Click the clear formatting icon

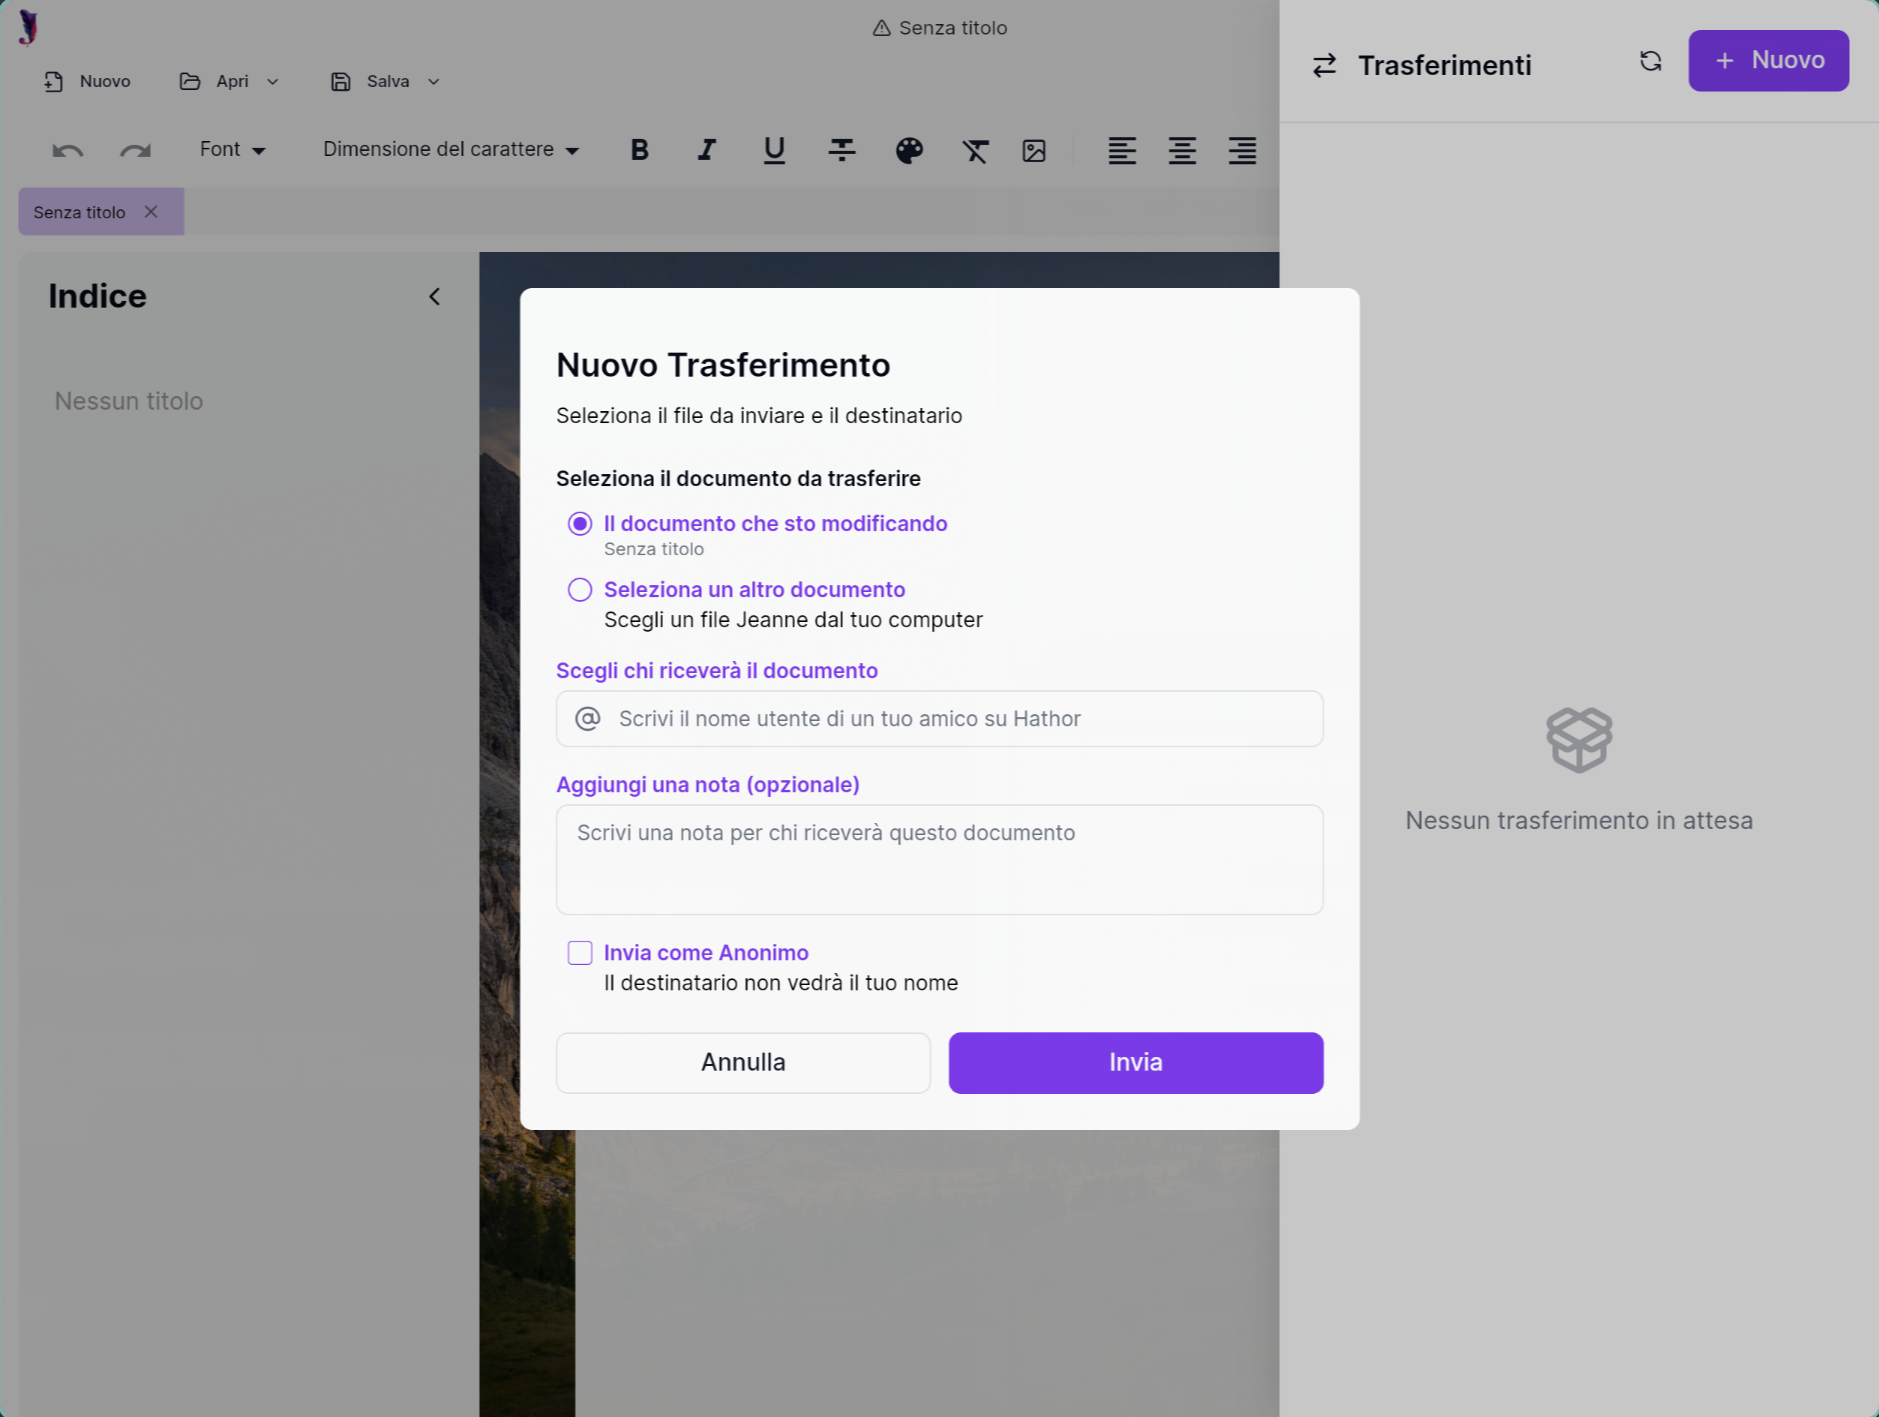[975, 150]
